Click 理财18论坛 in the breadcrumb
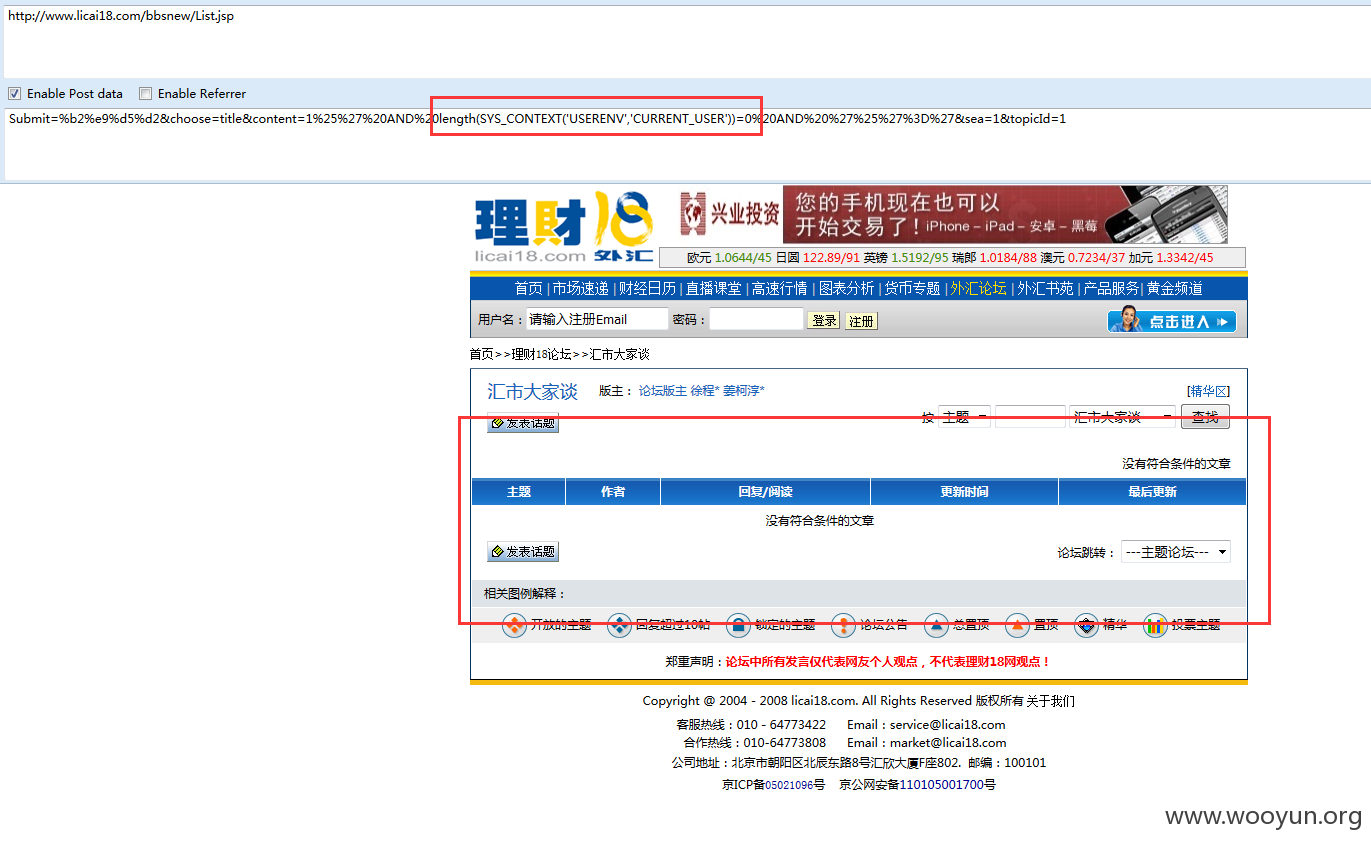Image resolution: width=1371 pixels, height=845 pixels. [x=541, y=354]
